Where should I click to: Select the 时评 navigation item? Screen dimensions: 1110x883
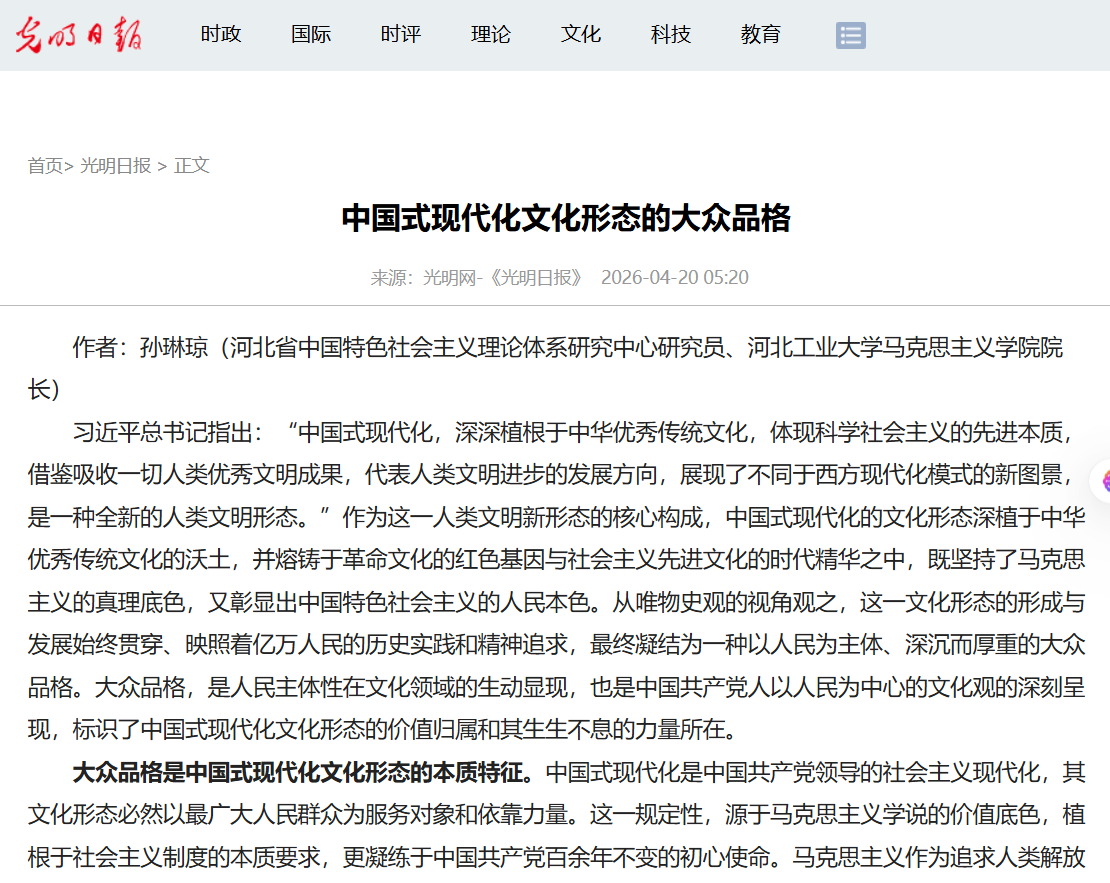pyautogui.click(x=401, y=35)
